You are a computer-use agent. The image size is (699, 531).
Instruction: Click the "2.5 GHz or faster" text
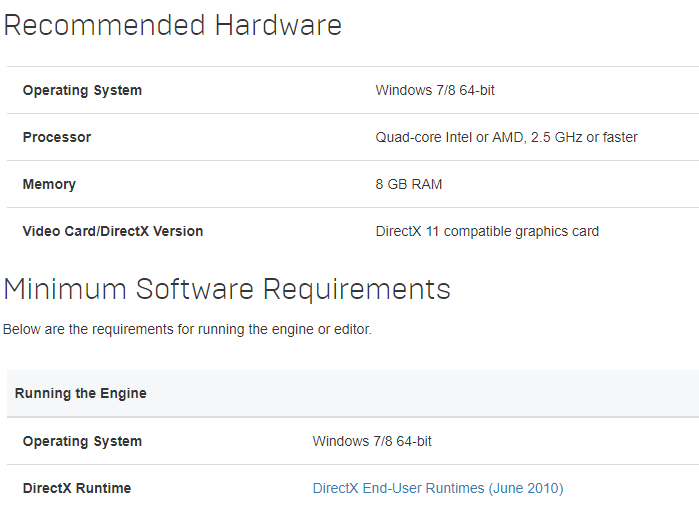click(582, 137)
